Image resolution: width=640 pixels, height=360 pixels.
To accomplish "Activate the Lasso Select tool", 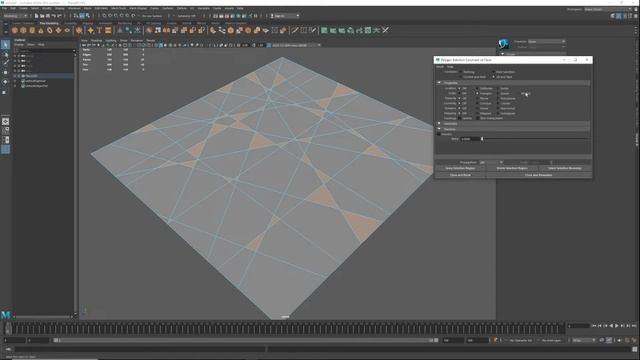I will pos(5,54).
